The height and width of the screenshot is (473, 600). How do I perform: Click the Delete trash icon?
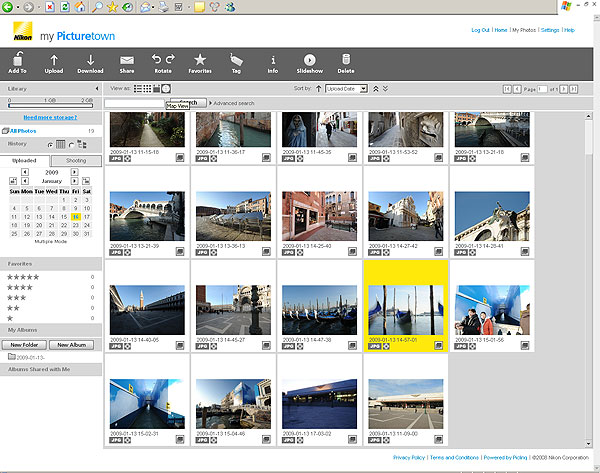coord(346,64)
